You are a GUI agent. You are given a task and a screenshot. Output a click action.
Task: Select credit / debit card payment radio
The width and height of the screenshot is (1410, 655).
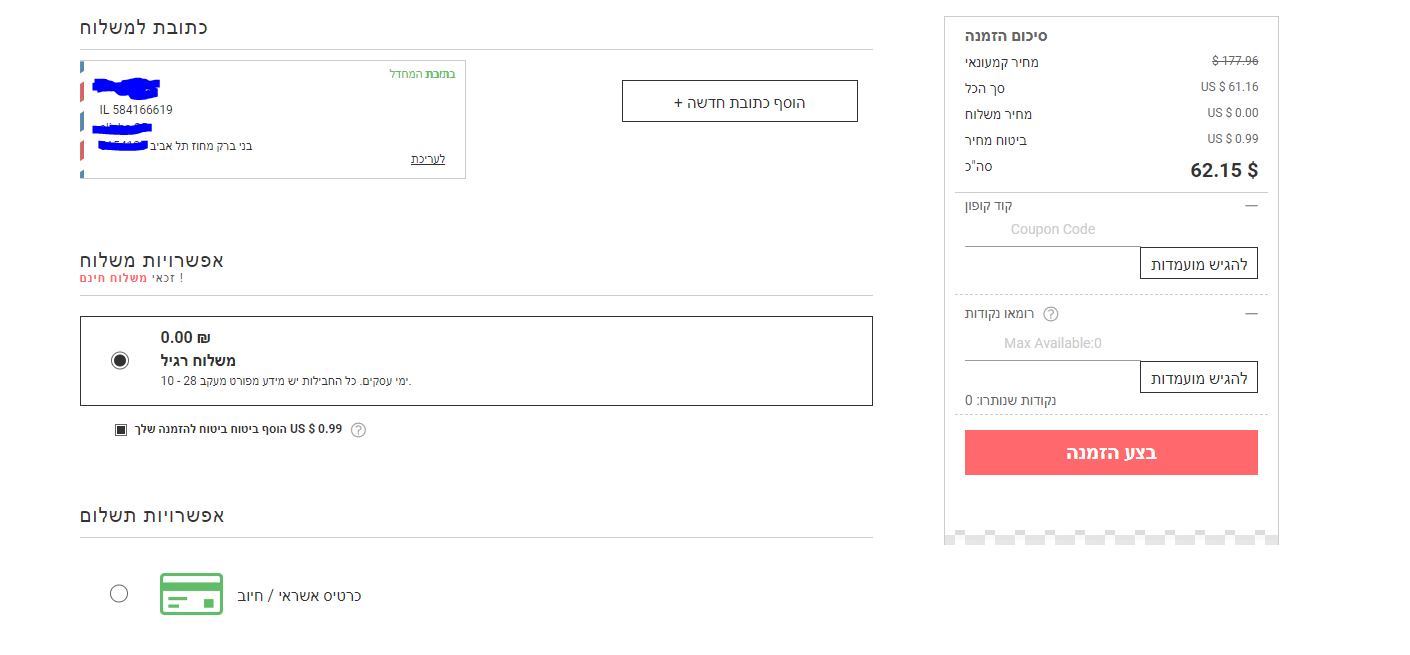[119, 593]
